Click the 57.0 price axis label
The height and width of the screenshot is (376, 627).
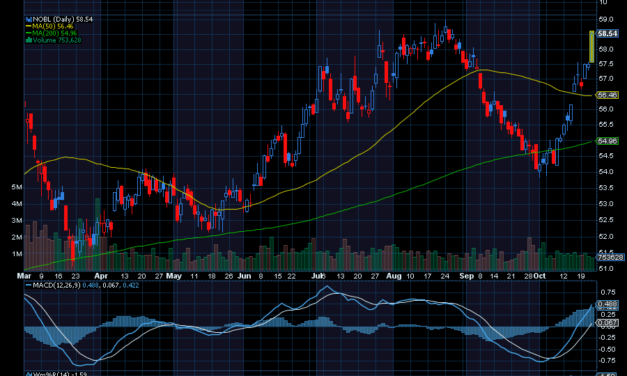605,79
